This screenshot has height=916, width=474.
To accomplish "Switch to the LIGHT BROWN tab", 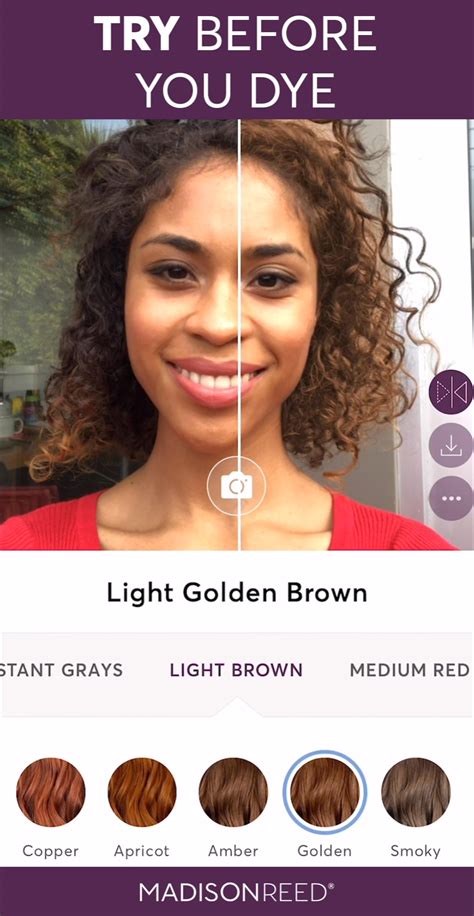I will (236, 670).
